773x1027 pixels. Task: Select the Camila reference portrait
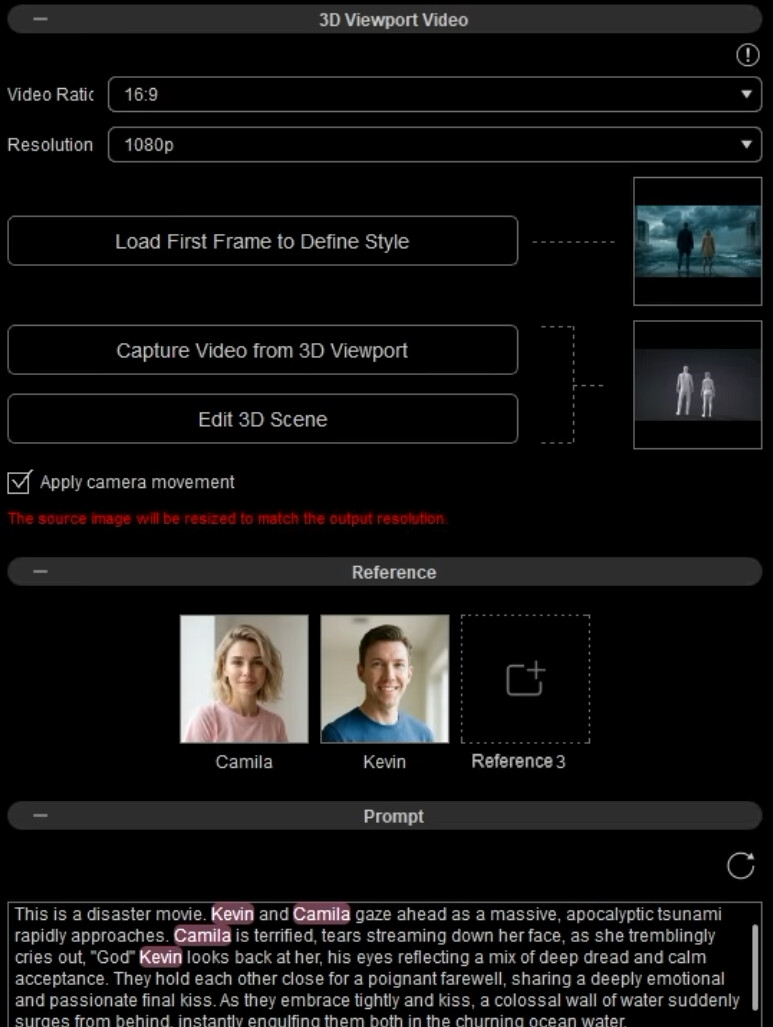pyautogui.click(x=244, y=679)
